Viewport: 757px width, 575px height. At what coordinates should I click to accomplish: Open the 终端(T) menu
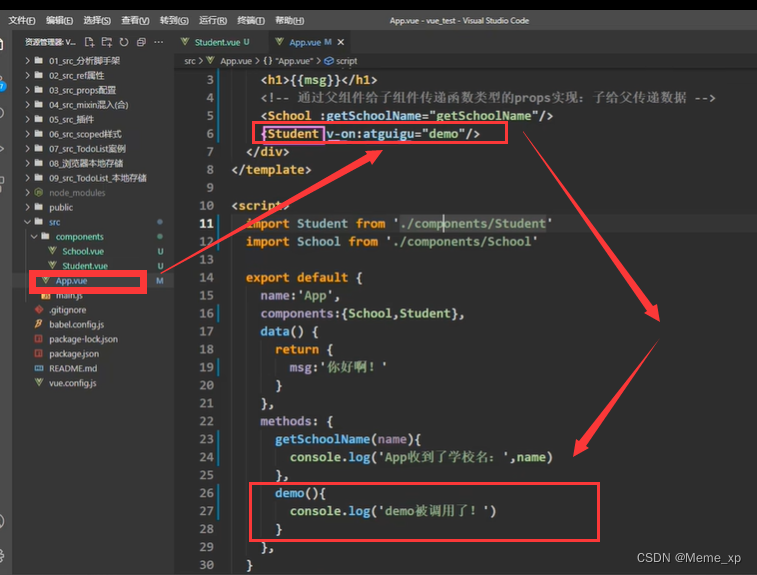pos(251,21)
